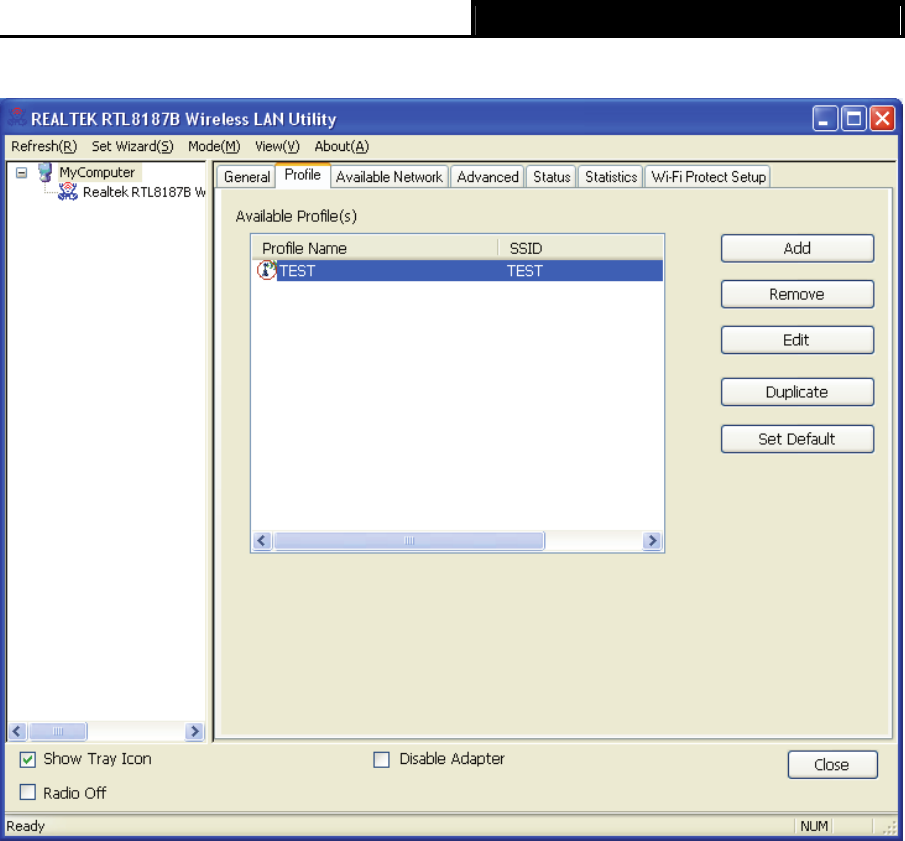The image size is (905, 841).
Task: Close the window with the red X
Action: coord(882,119)
